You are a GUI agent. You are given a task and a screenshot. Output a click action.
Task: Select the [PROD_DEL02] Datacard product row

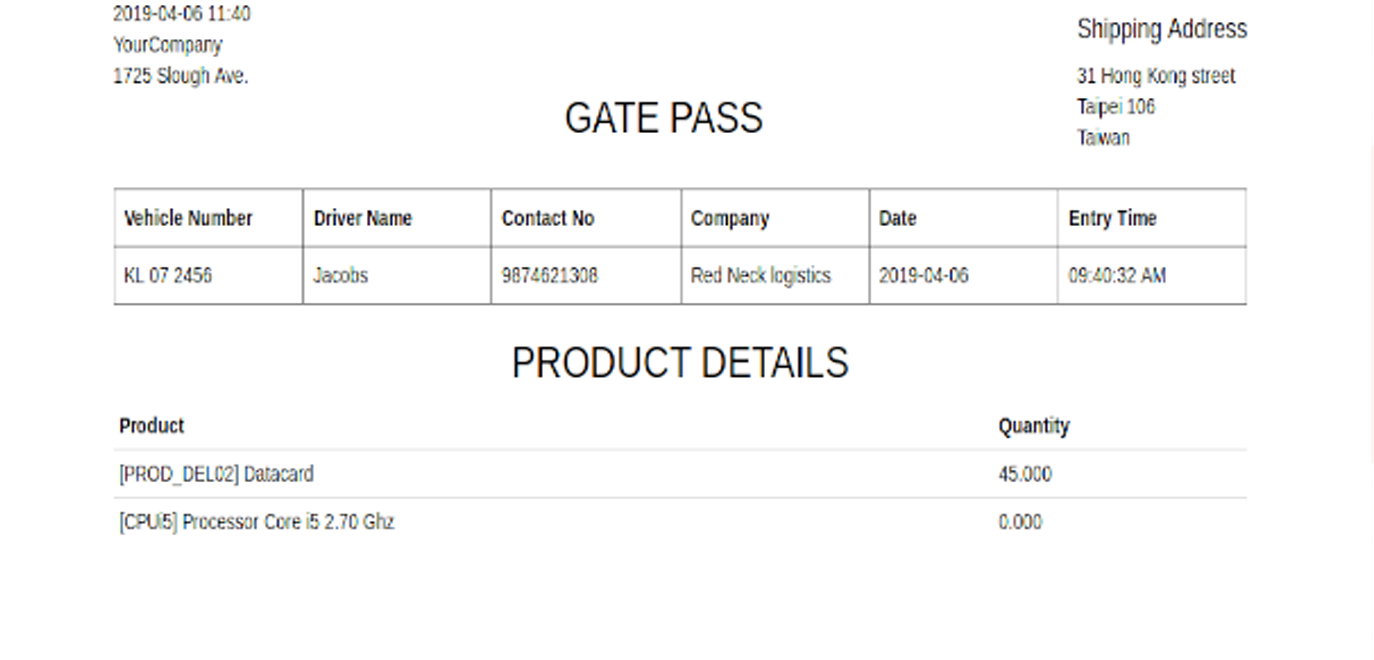(x=680, y=474)
